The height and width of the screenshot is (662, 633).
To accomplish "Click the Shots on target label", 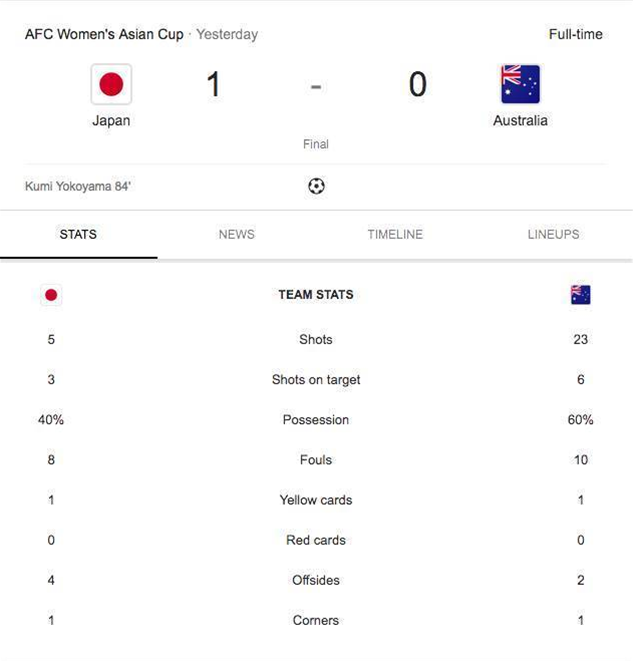I will [x=316, y=380].
